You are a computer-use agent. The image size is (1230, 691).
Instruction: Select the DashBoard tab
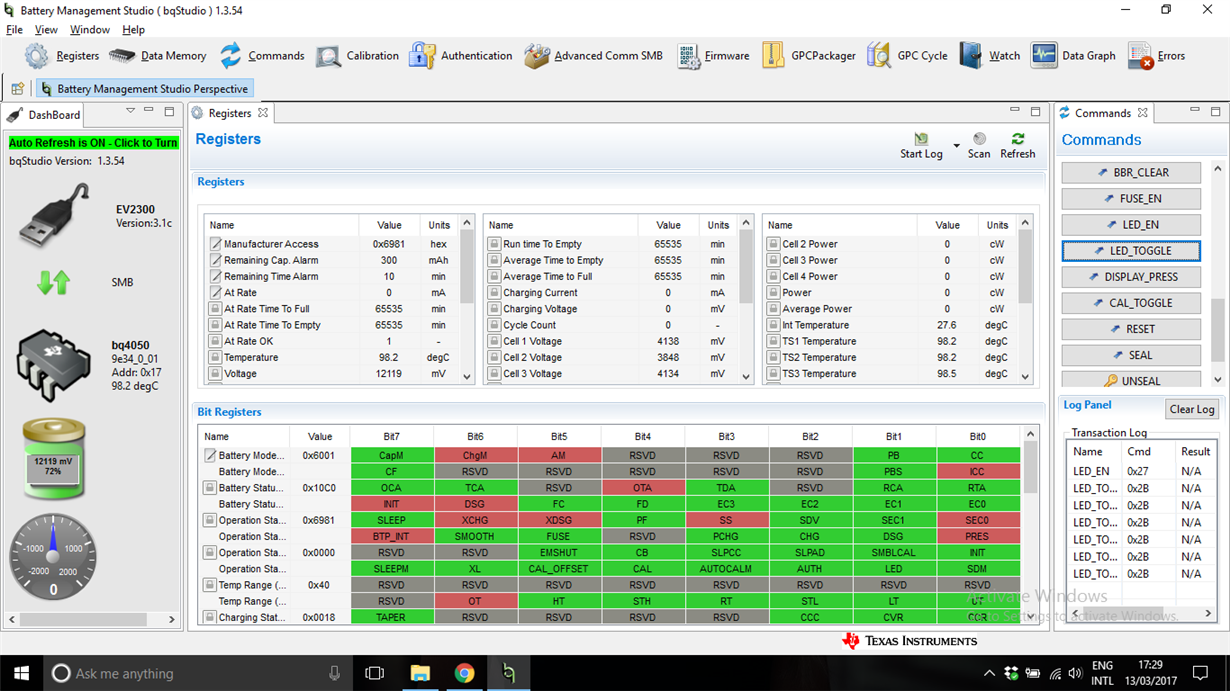click(x=46, y=114)
